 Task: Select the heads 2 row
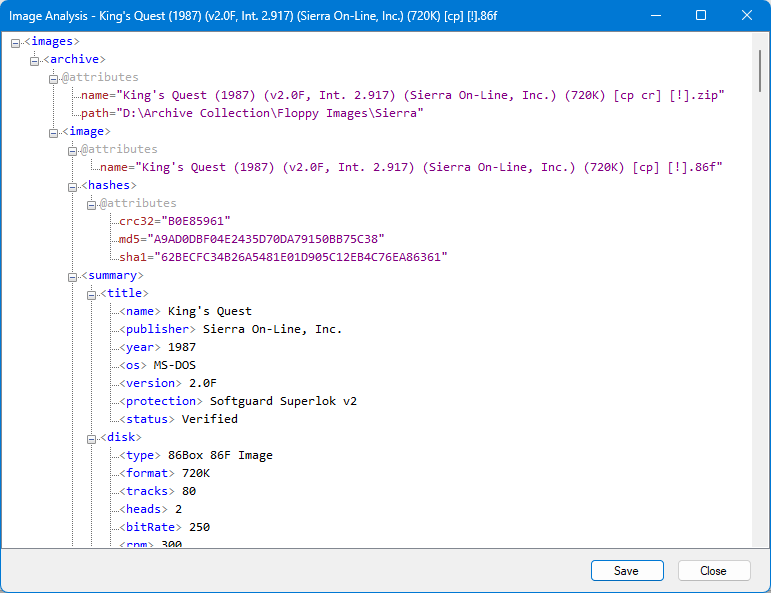[x=150, y=509]
